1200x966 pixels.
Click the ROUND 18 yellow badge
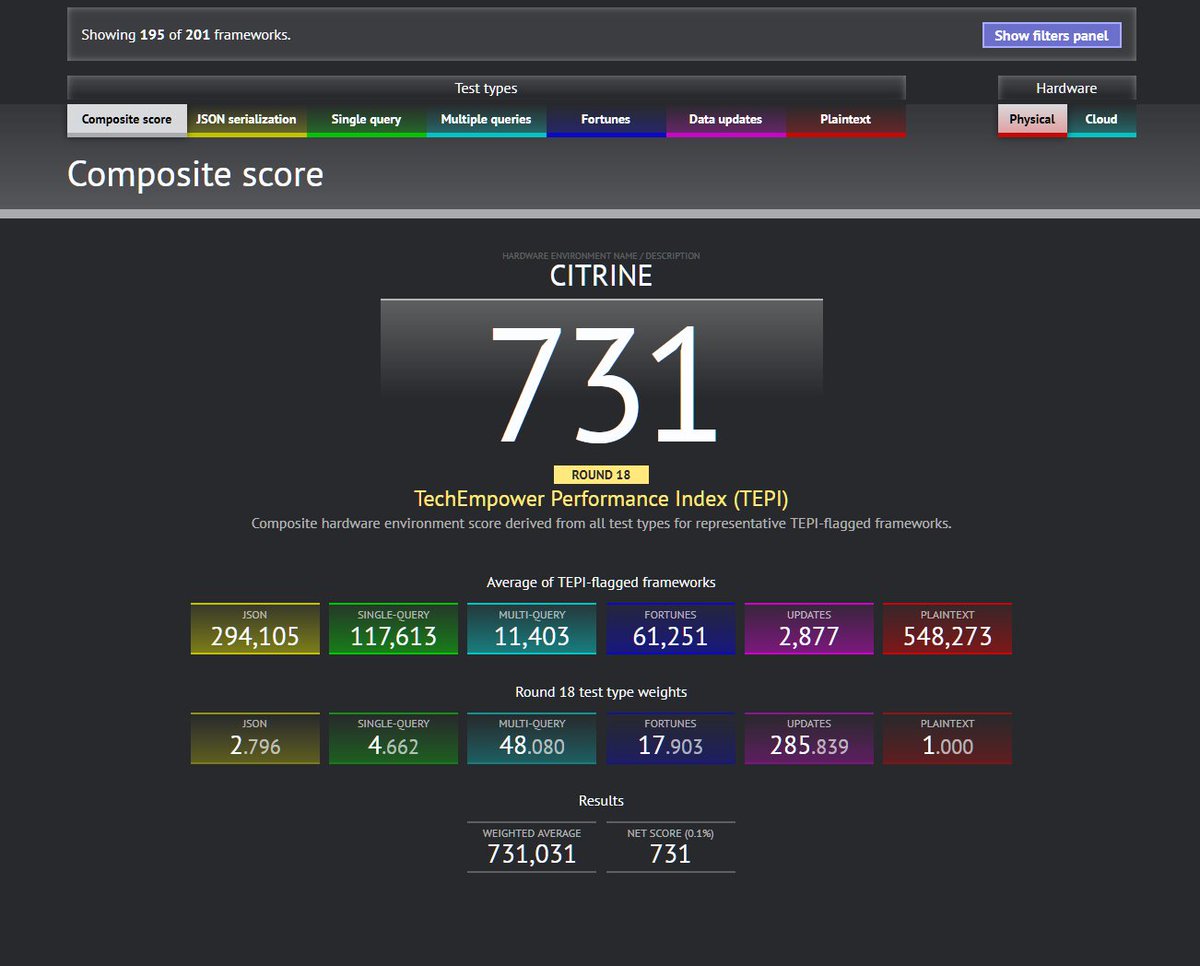[x=601, y=475]
